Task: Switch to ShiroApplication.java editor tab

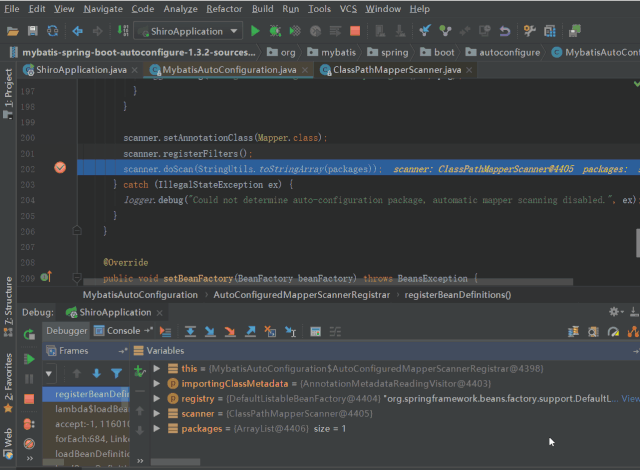Action: (x=81, y=70)
